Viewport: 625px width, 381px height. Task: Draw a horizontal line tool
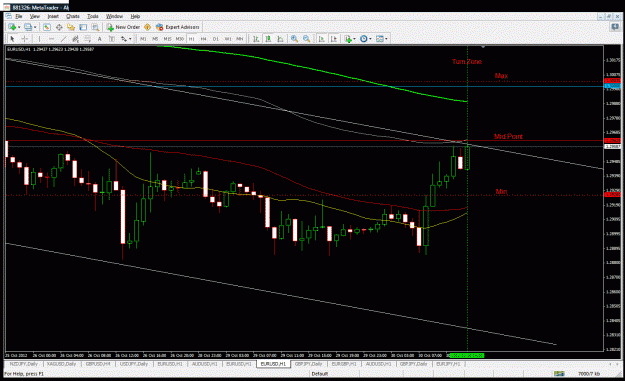[51, 39]
